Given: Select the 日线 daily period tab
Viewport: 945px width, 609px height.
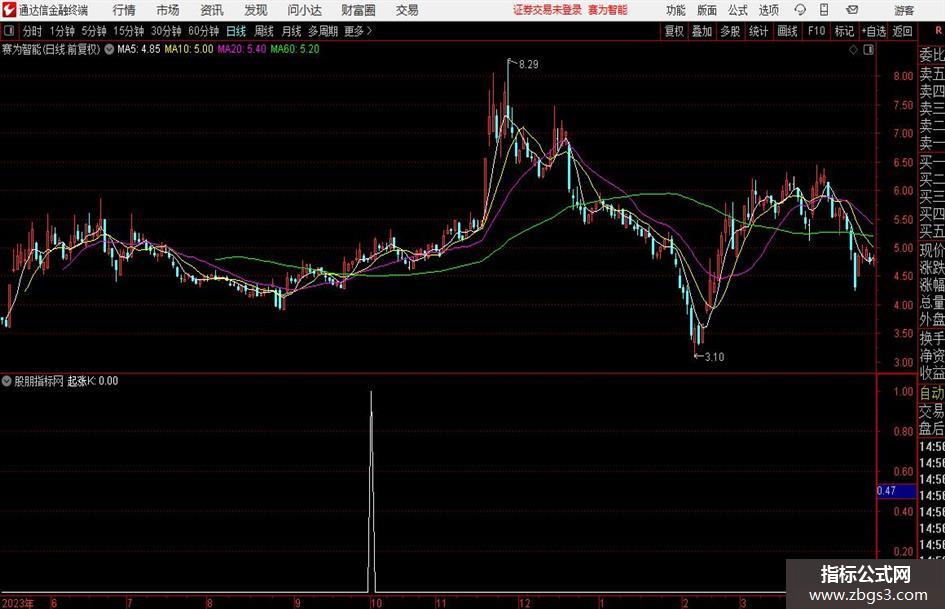Looking at the screenshot, I should pyautogui.click(x=236, y=31).
